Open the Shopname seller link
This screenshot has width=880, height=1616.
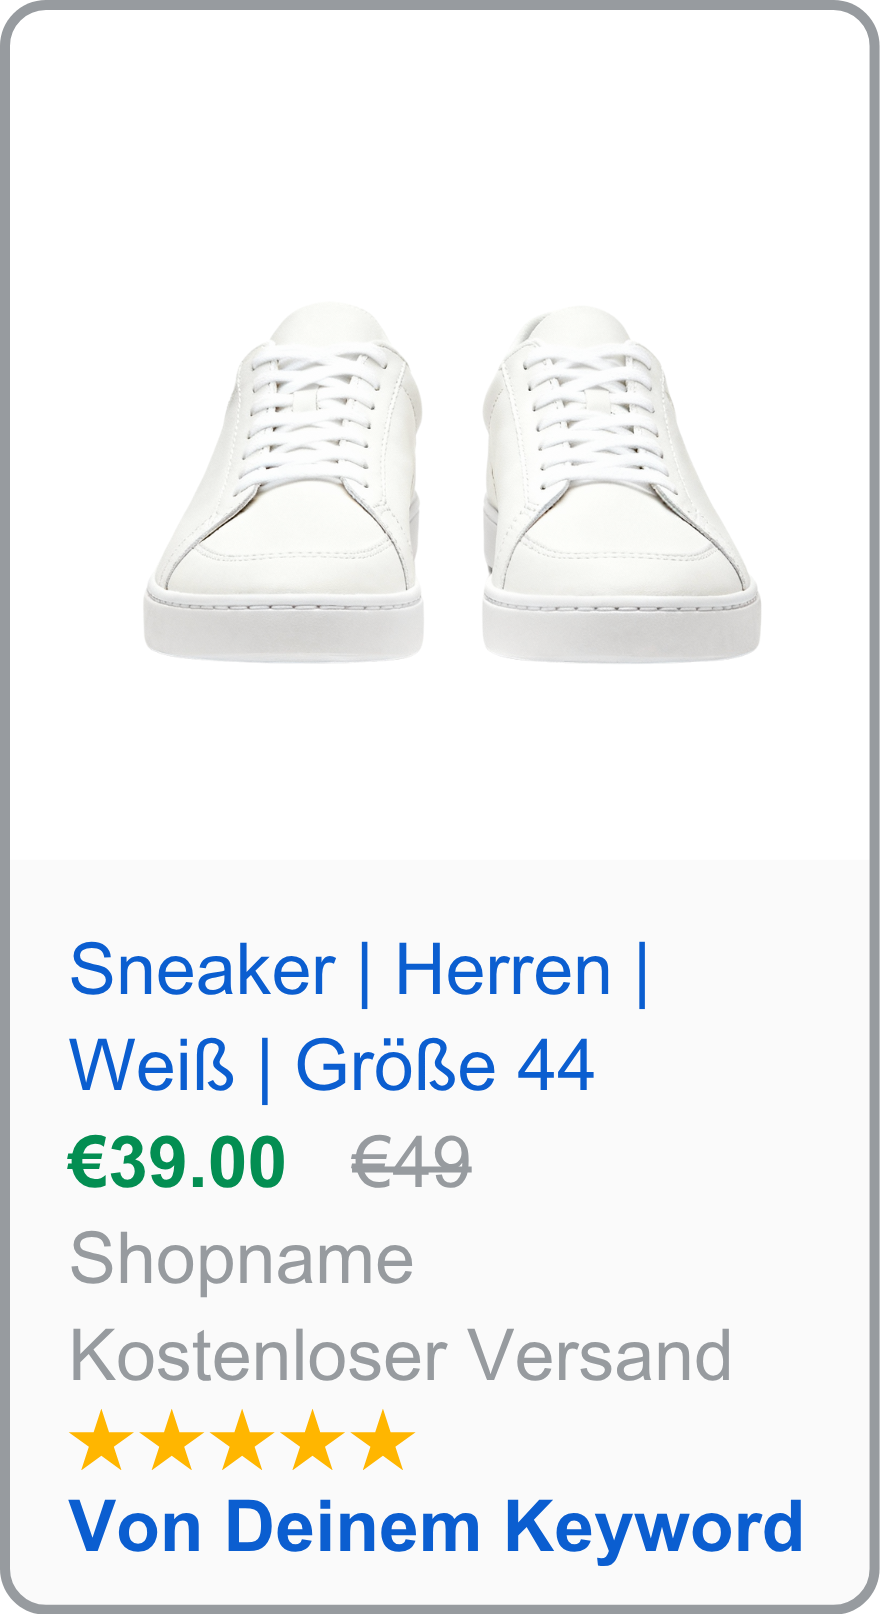[x=241, y=1259]
